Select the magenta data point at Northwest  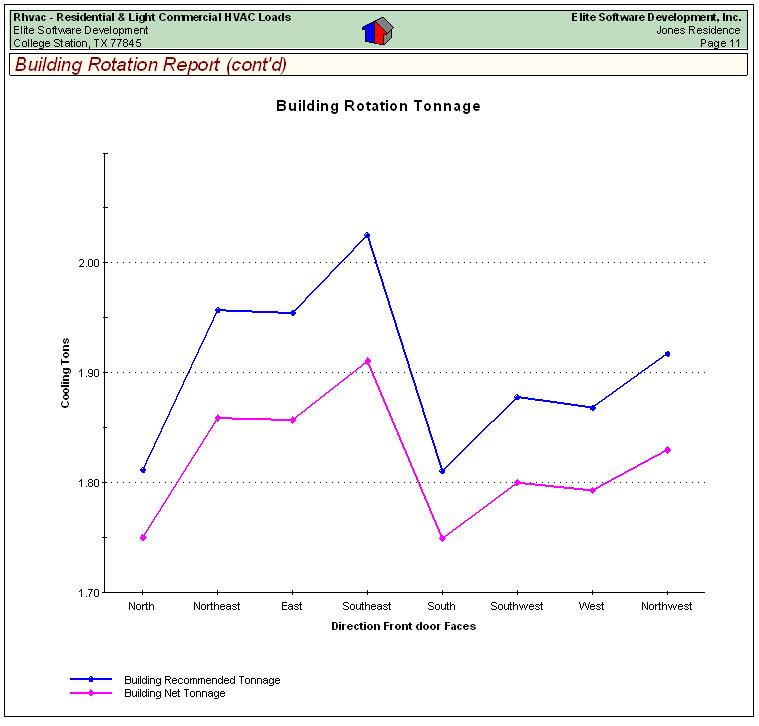point(667,450)
